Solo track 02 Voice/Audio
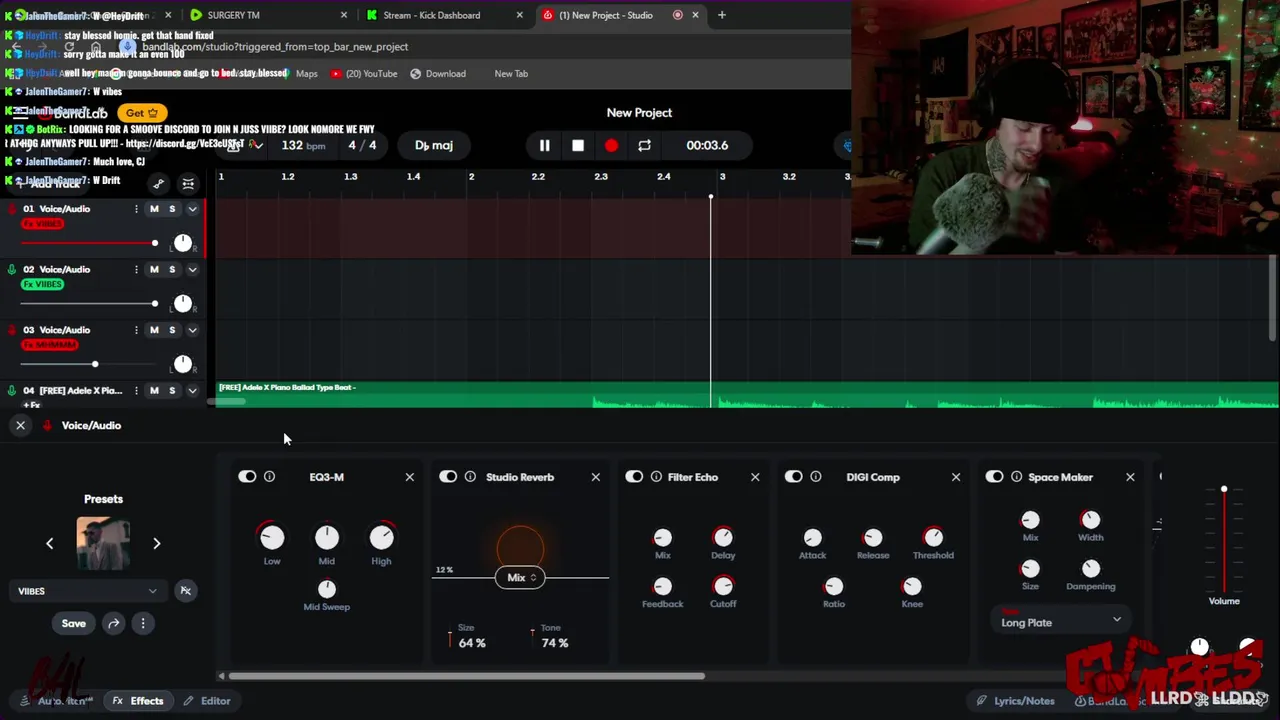 (172, 269)
